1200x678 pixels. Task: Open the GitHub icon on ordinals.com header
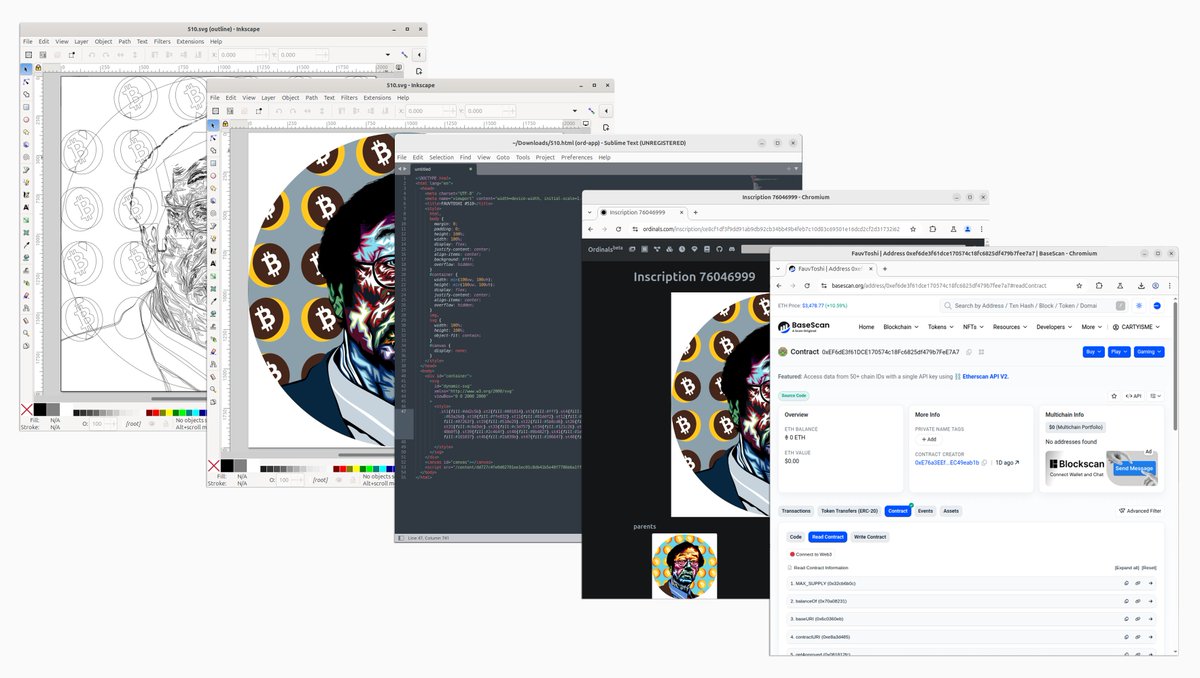coord(718,248)
